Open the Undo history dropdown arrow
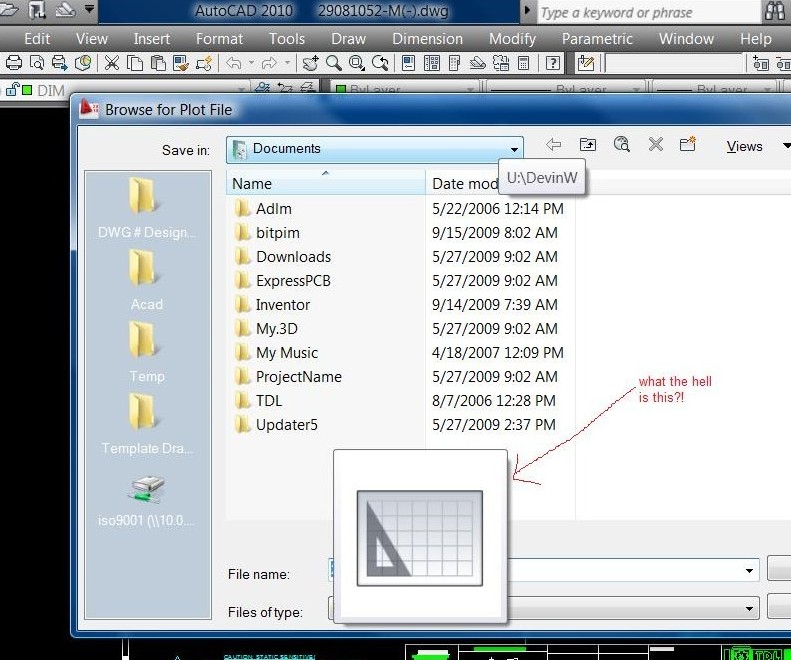The height and width of the screenshot is (660, 791). (x=251, y=63)
